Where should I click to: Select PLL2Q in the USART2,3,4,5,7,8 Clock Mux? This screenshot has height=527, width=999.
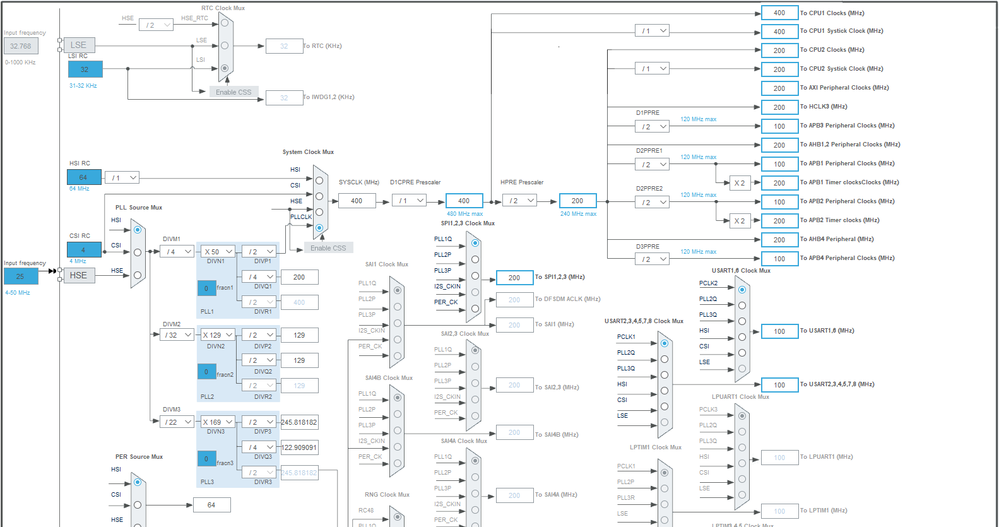coord(665,359)
